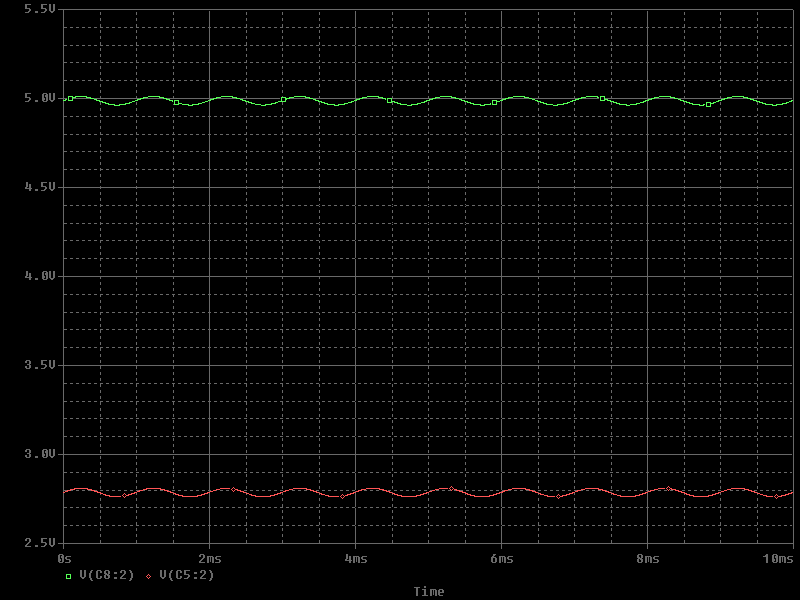Click the 8ms x-axis label
This screenshot has width=800, height=600.
pyautogui.click(x=647, y=559)
